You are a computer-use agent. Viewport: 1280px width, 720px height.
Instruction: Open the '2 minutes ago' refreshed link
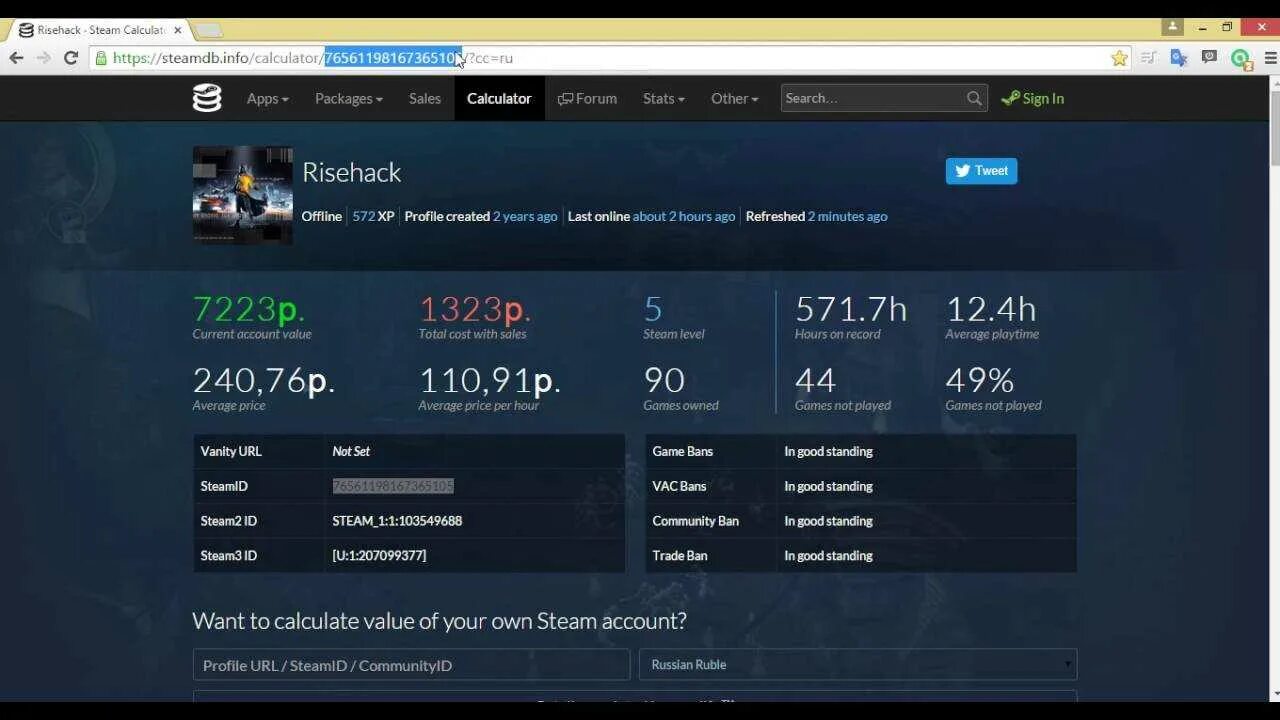847,216
